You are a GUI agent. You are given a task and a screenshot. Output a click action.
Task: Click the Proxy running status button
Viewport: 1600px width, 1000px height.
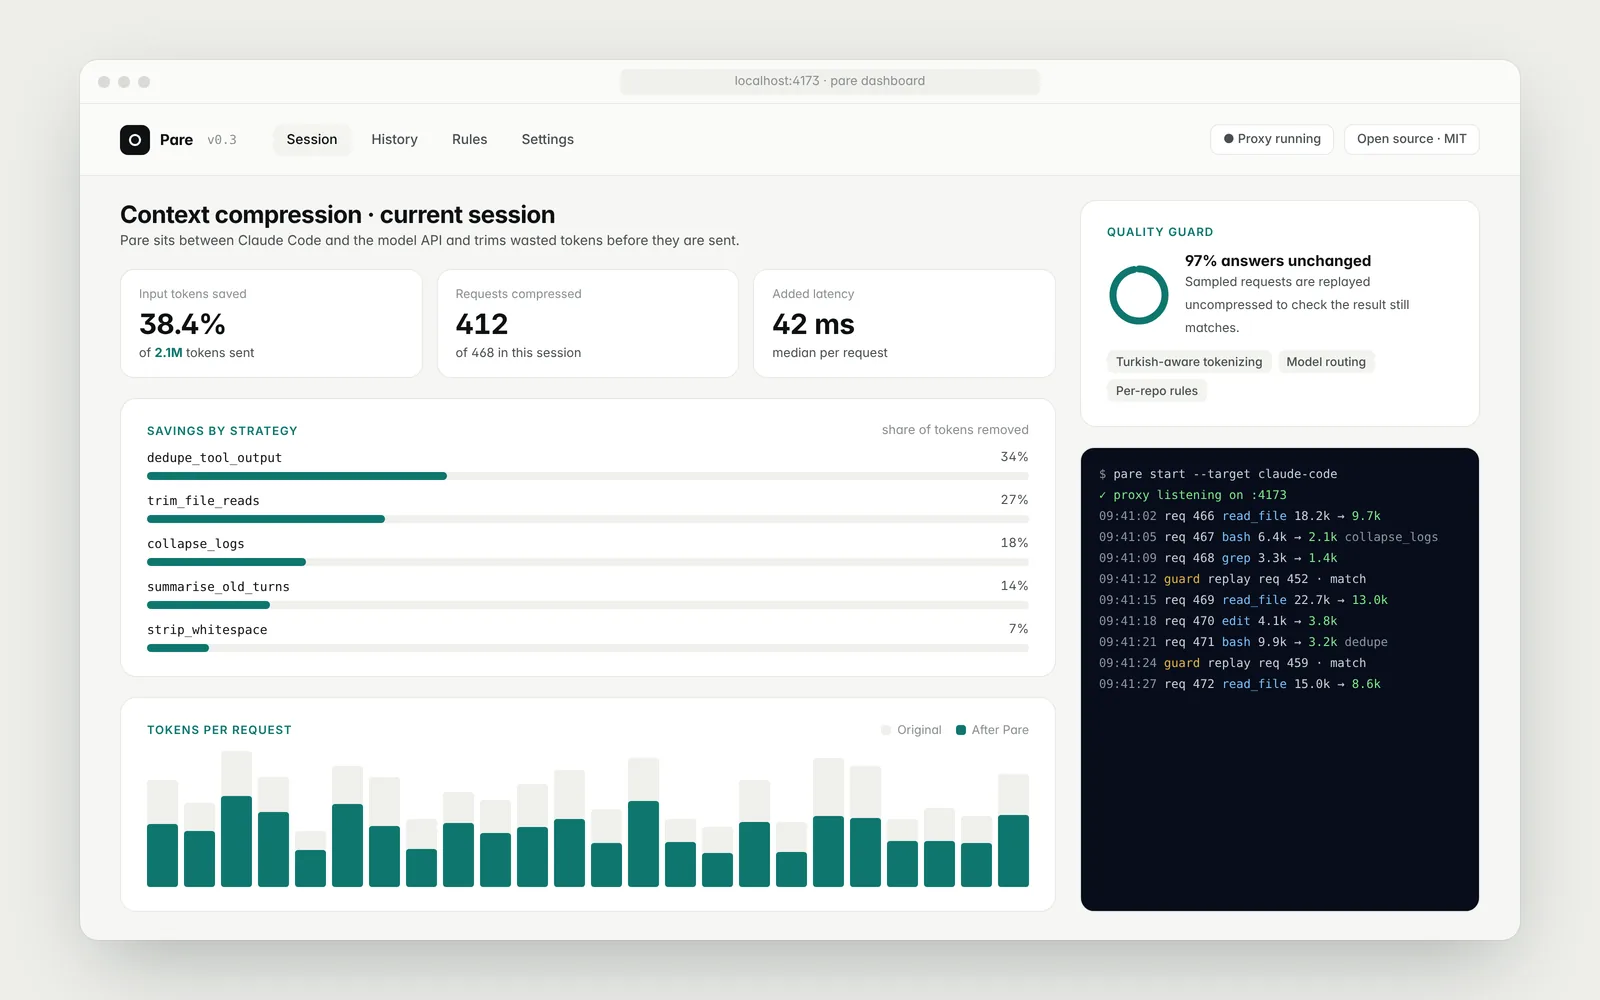point(1272,139)
